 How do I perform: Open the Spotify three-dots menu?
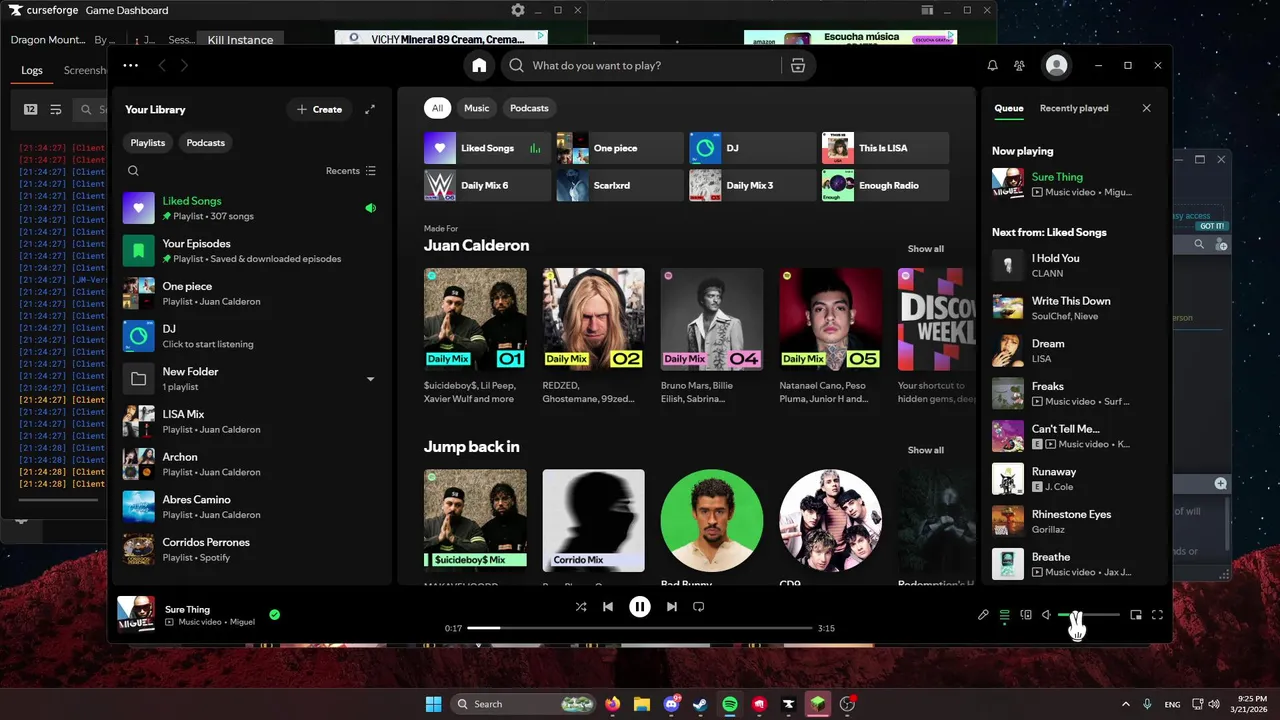tap(131, 65)
